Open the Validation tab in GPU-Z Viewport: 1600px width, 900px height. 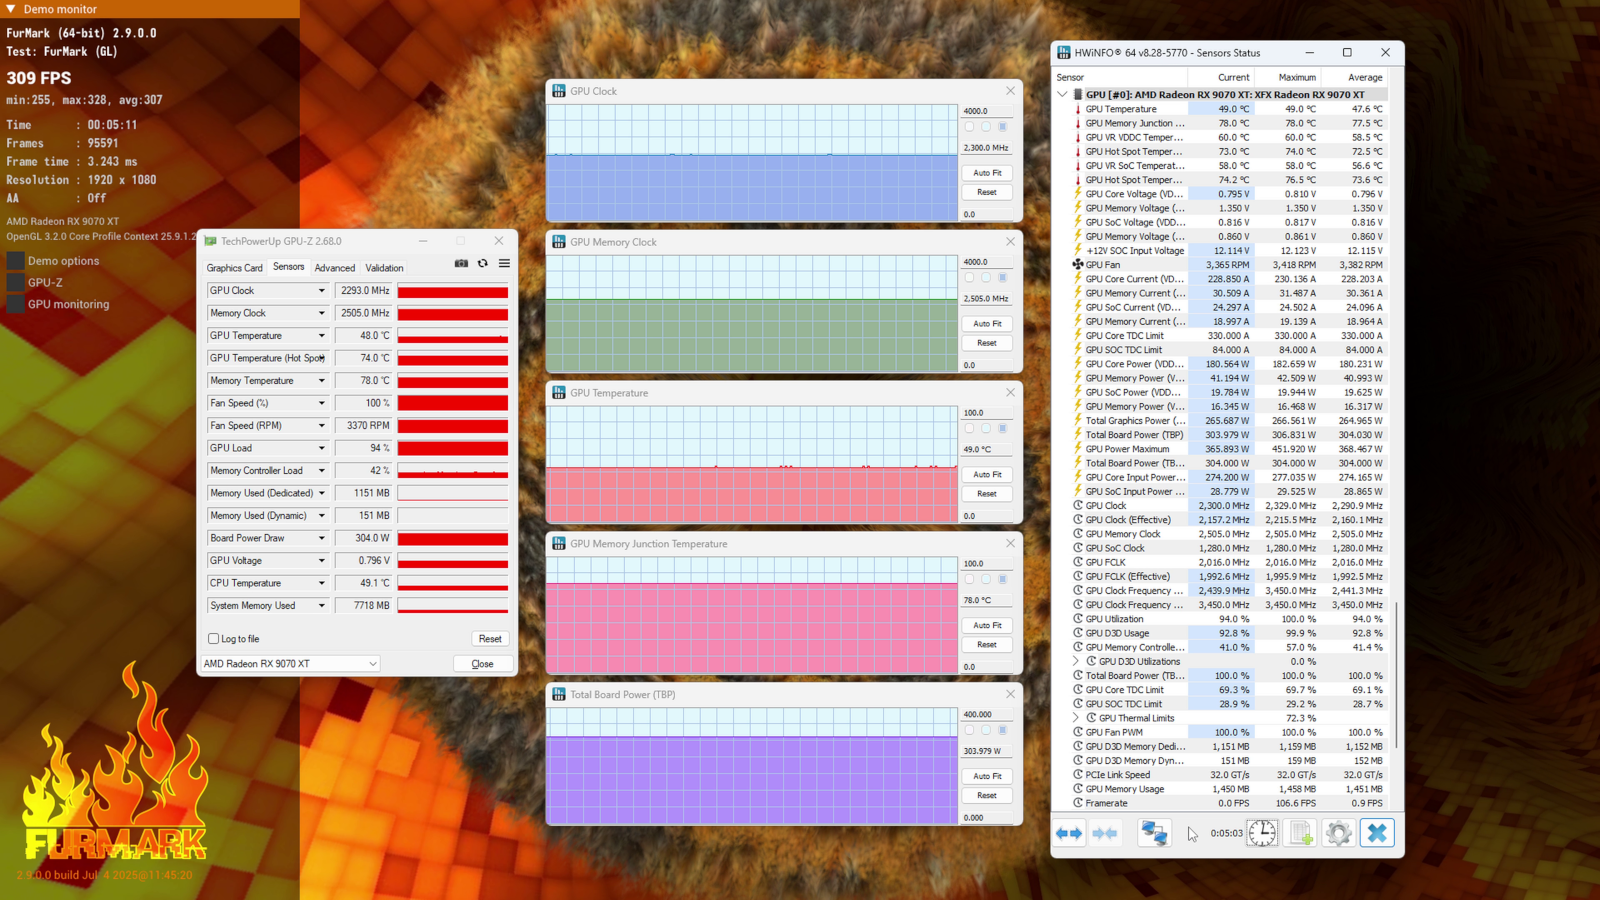[385, 268]
